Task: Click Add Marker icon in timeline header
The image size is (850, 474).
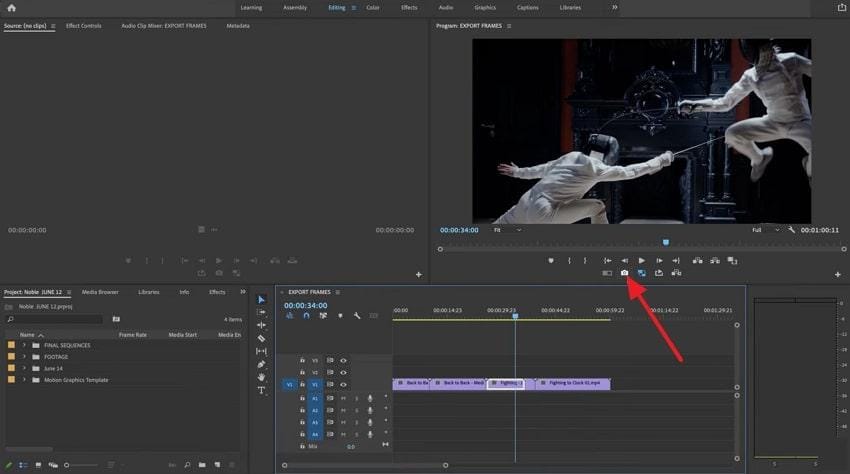Action: 340,316
